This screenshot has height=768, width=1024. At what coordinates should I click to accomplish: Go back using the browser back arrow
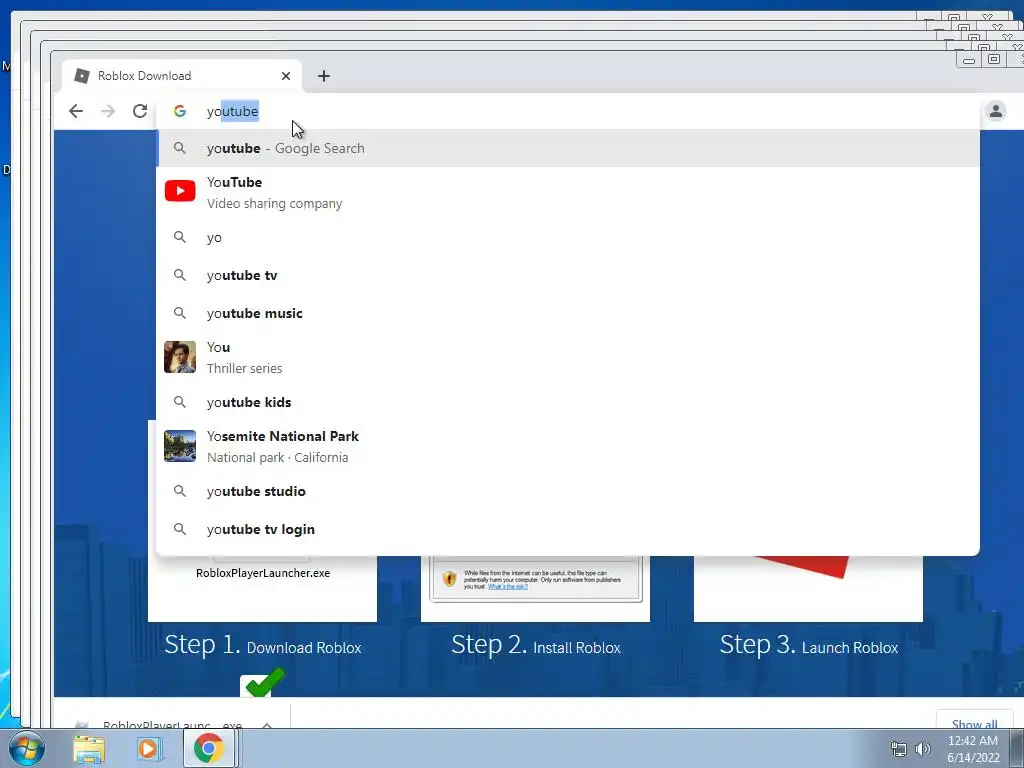pos(76,111)
